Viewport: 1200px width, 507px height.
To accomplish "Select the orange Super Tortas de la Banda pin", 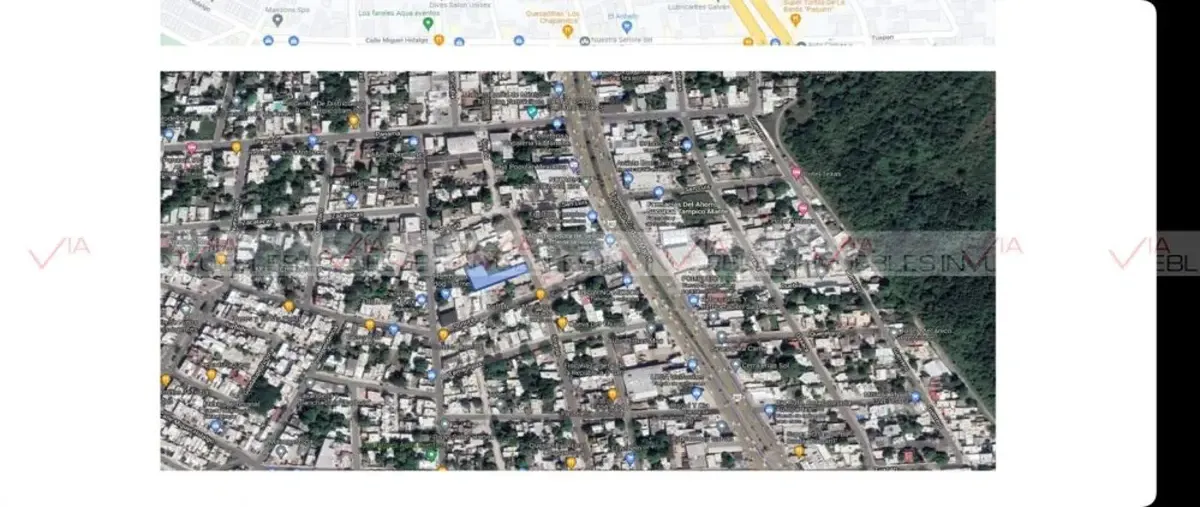I will [795, 18].
